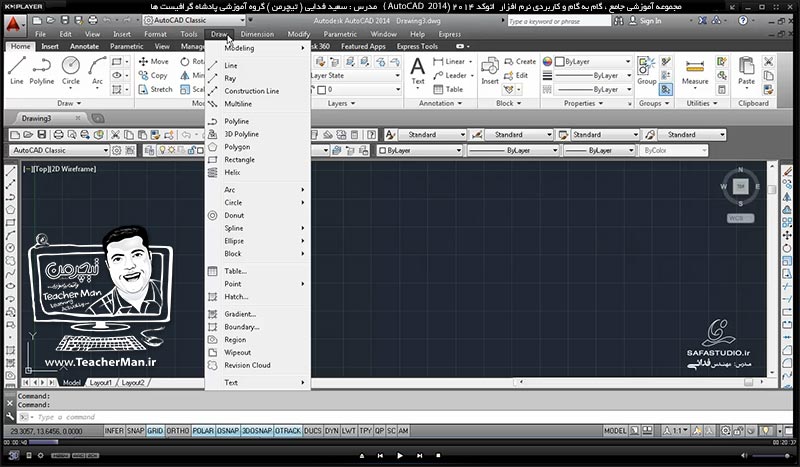This screenshot has height=467, width=800.
Task: Click the viewport [Top] view control label
Action: coord(42,169)
